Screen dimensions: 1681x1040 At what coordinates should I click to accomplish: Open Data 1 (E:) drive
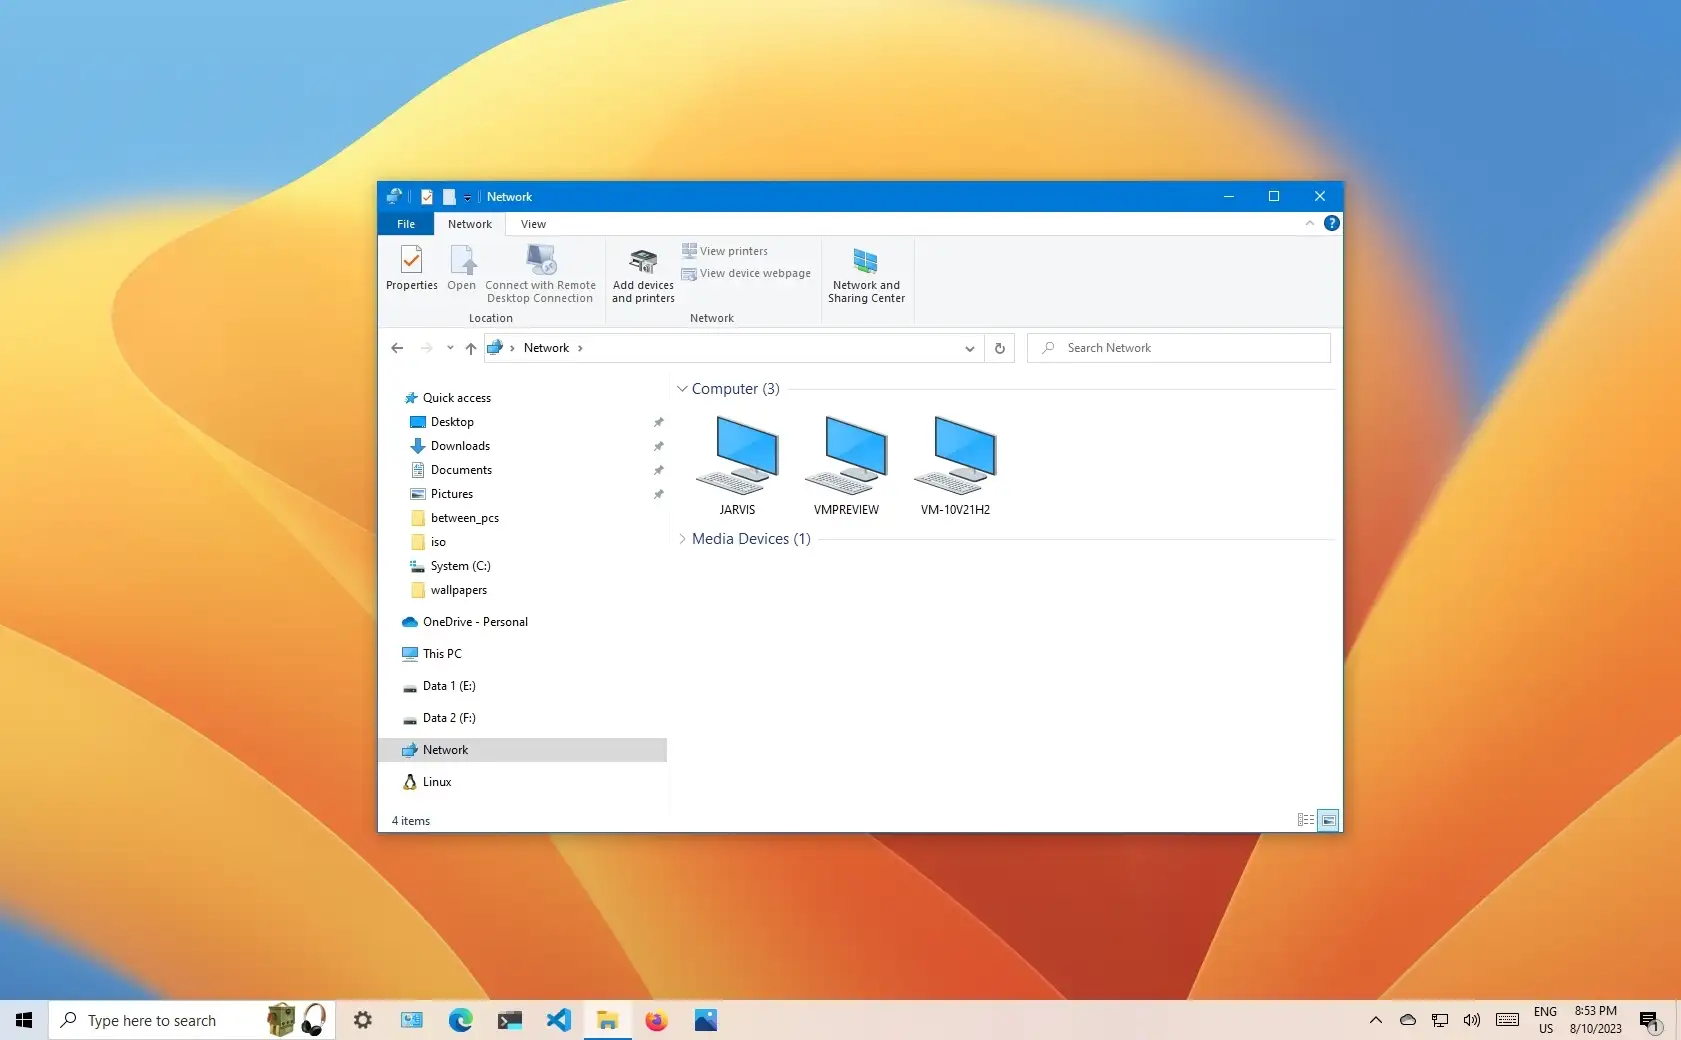438,686
